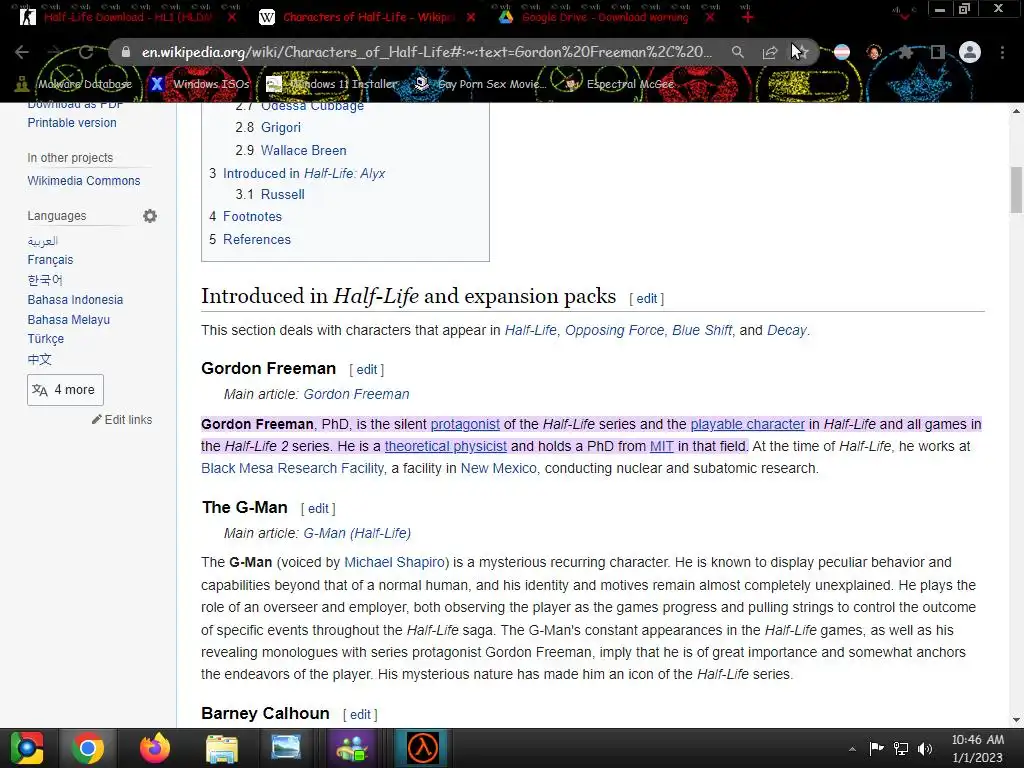Click the padlock site info icon

125,52
